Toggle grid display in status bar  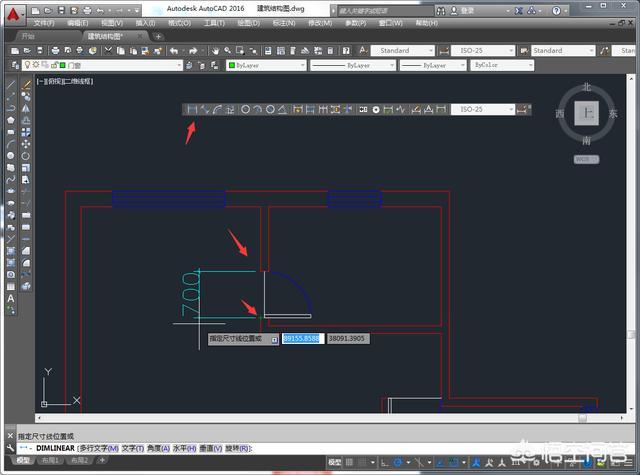pos(349,462)
